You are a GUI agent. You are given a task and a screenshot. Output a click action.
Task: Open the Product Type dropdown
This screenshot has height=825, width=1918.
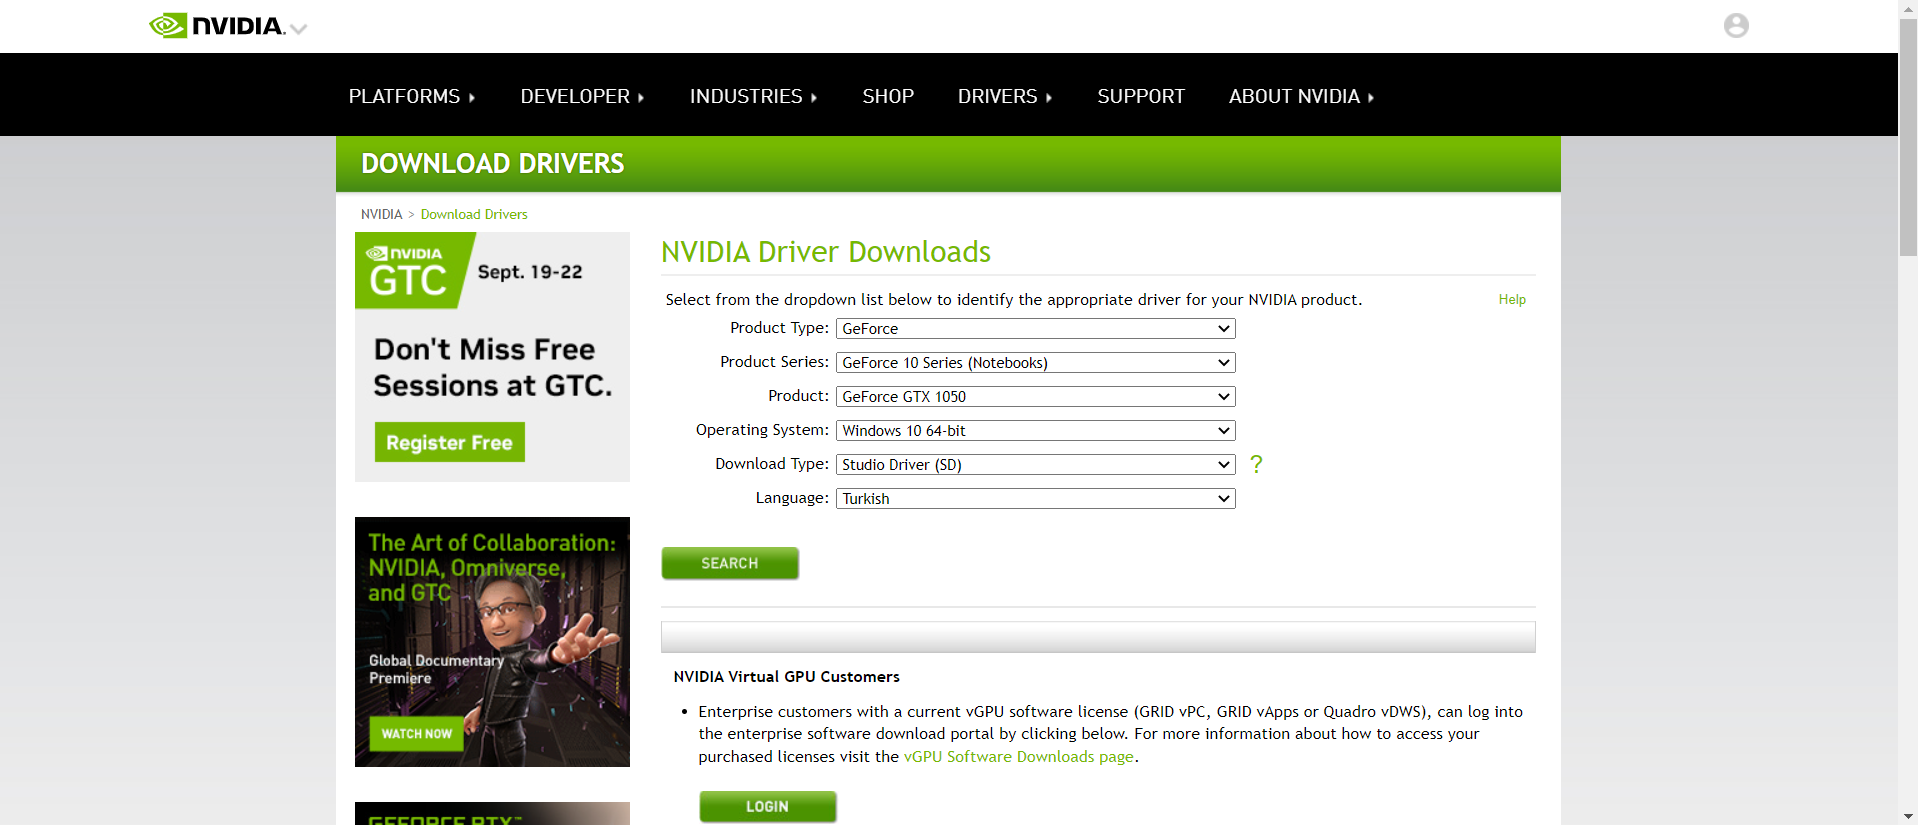[x=1035, y=329]
